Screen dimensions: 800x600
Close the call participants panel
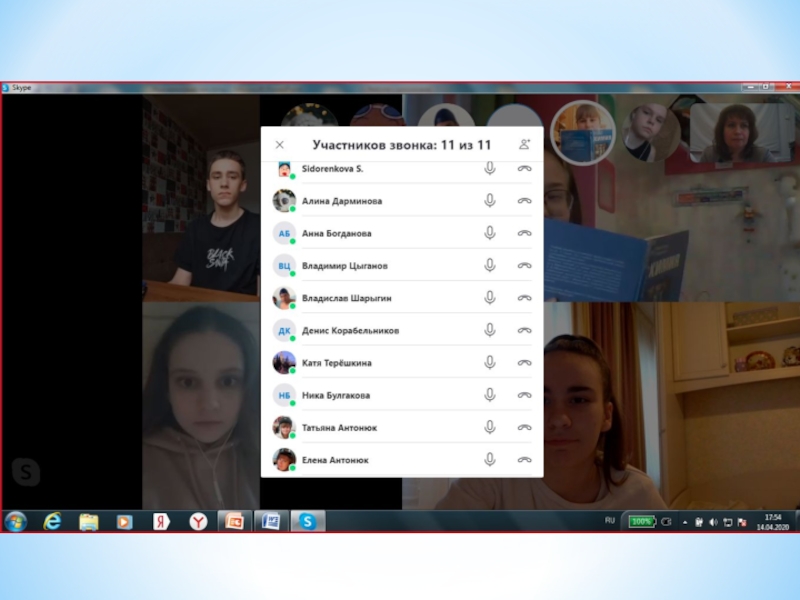point(280,145)
